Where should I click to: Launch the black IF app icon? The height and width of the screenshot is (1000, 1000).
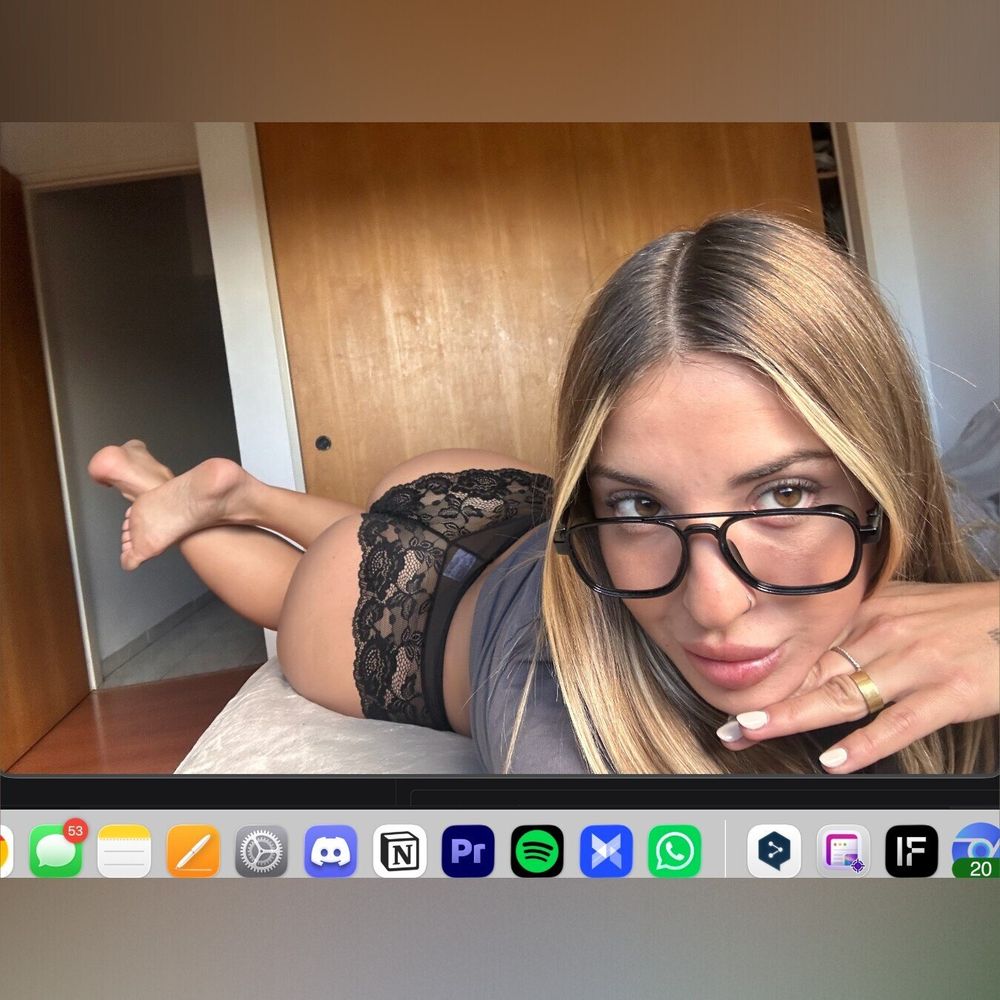911,851
